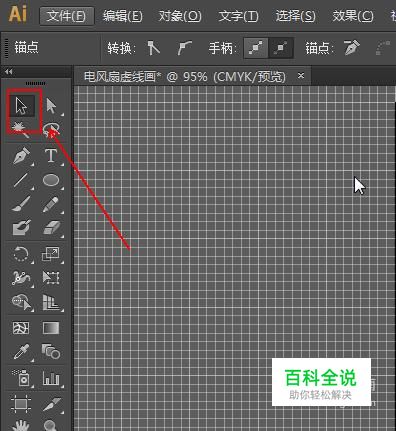Select the Lasso tool
Viewport: 396px width, 431px height.
[x=51, y=129]
